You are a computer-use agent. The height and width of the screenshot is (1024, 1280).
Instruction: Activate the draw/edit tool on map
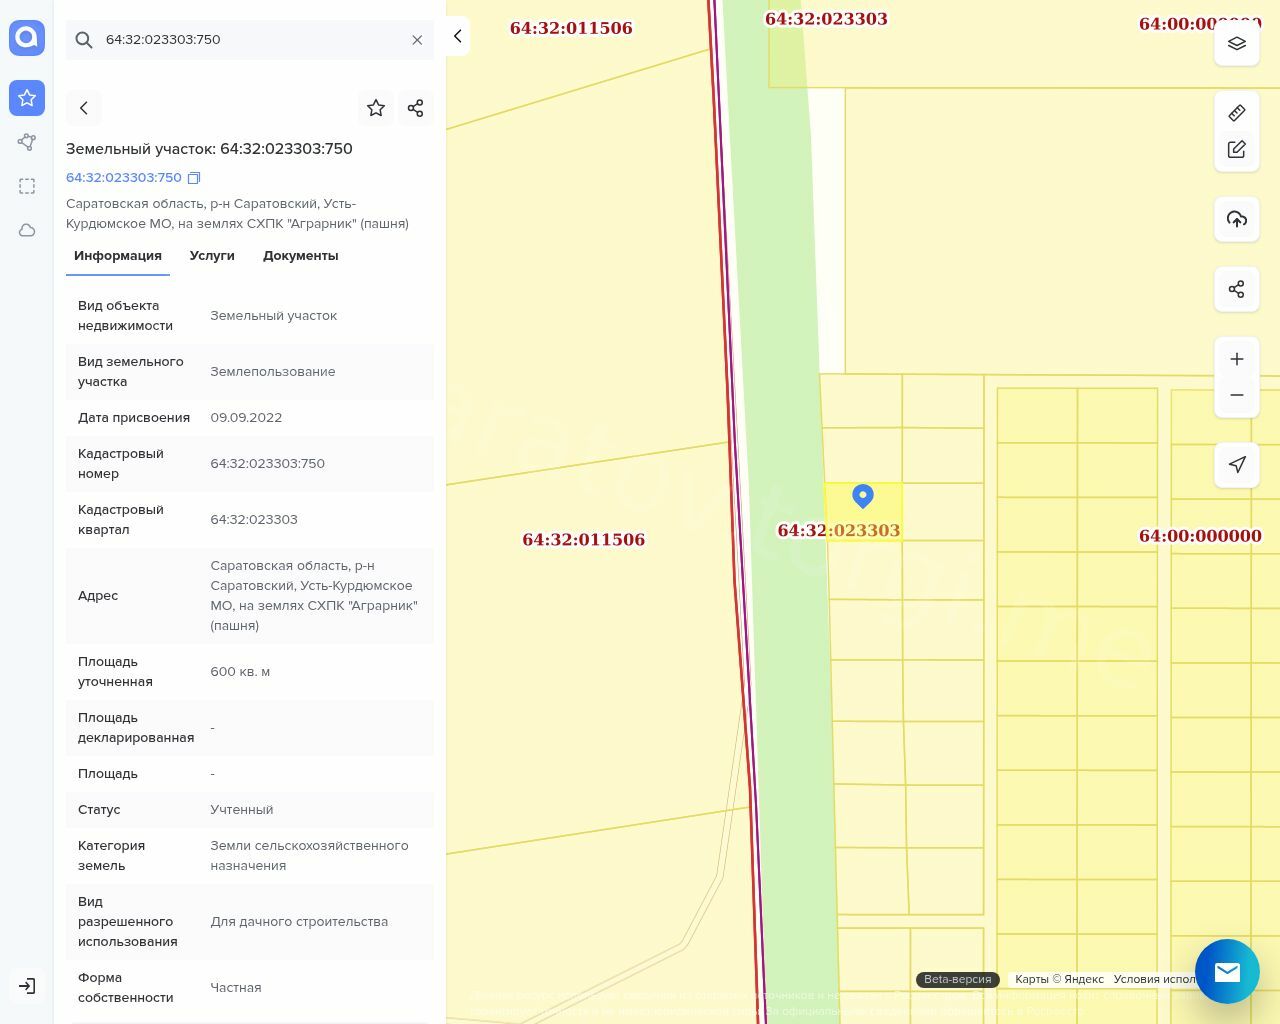coord(1236,149)
